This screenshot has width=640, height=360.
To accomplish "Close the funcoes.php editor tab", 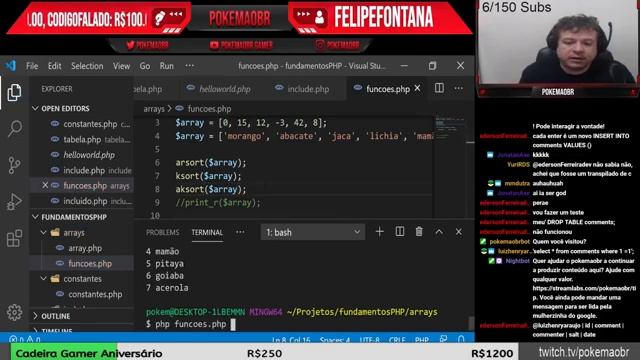I will point(417,88).
